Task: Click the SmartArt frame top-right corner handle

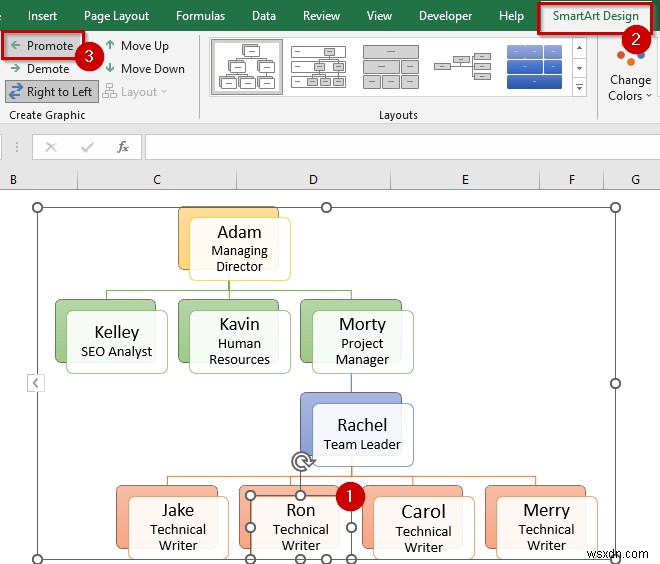Action: tap(615, 208)
